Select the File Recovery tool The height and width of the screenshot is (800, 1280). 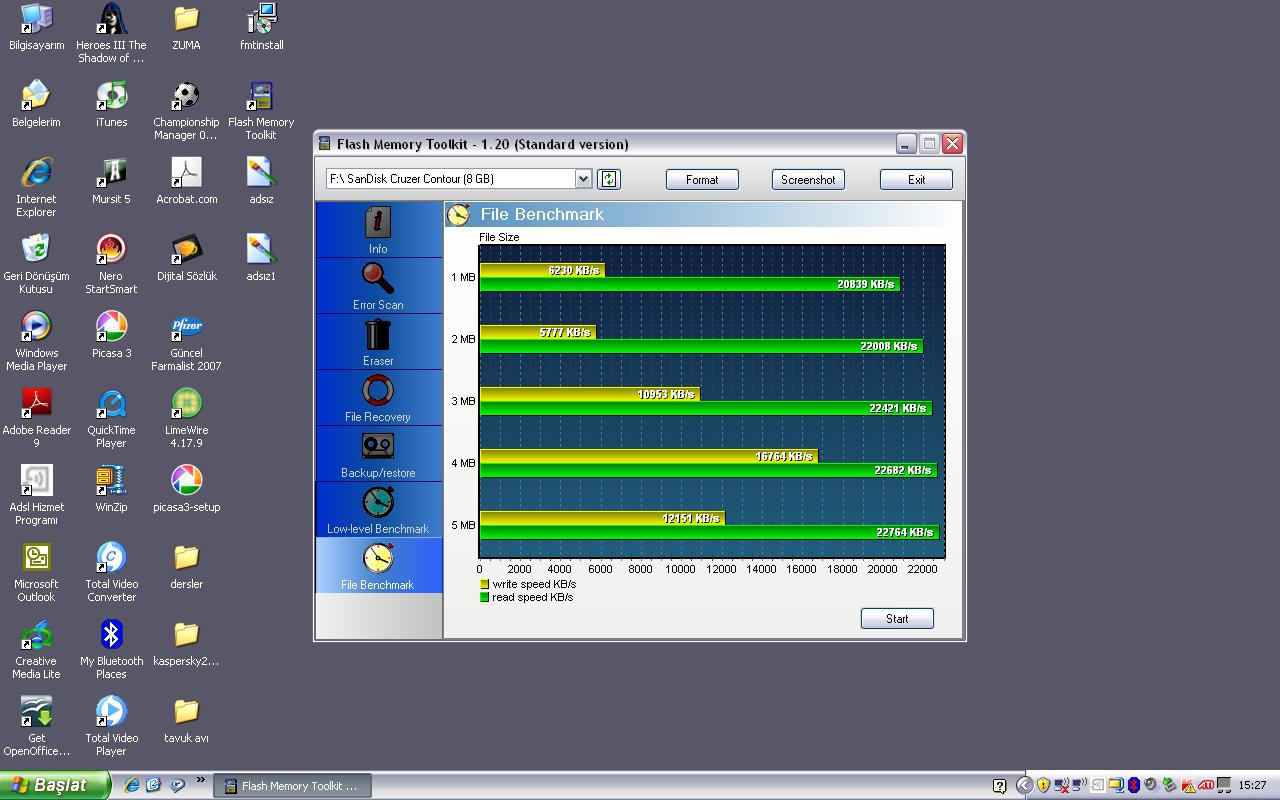[x=378, y=398]
